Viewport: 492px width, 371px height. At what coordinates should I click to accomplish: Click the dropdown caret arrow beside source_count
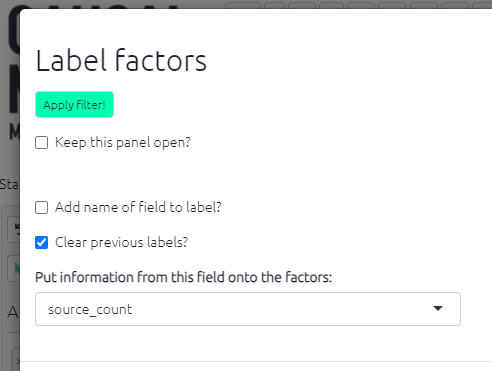[438, 308]
